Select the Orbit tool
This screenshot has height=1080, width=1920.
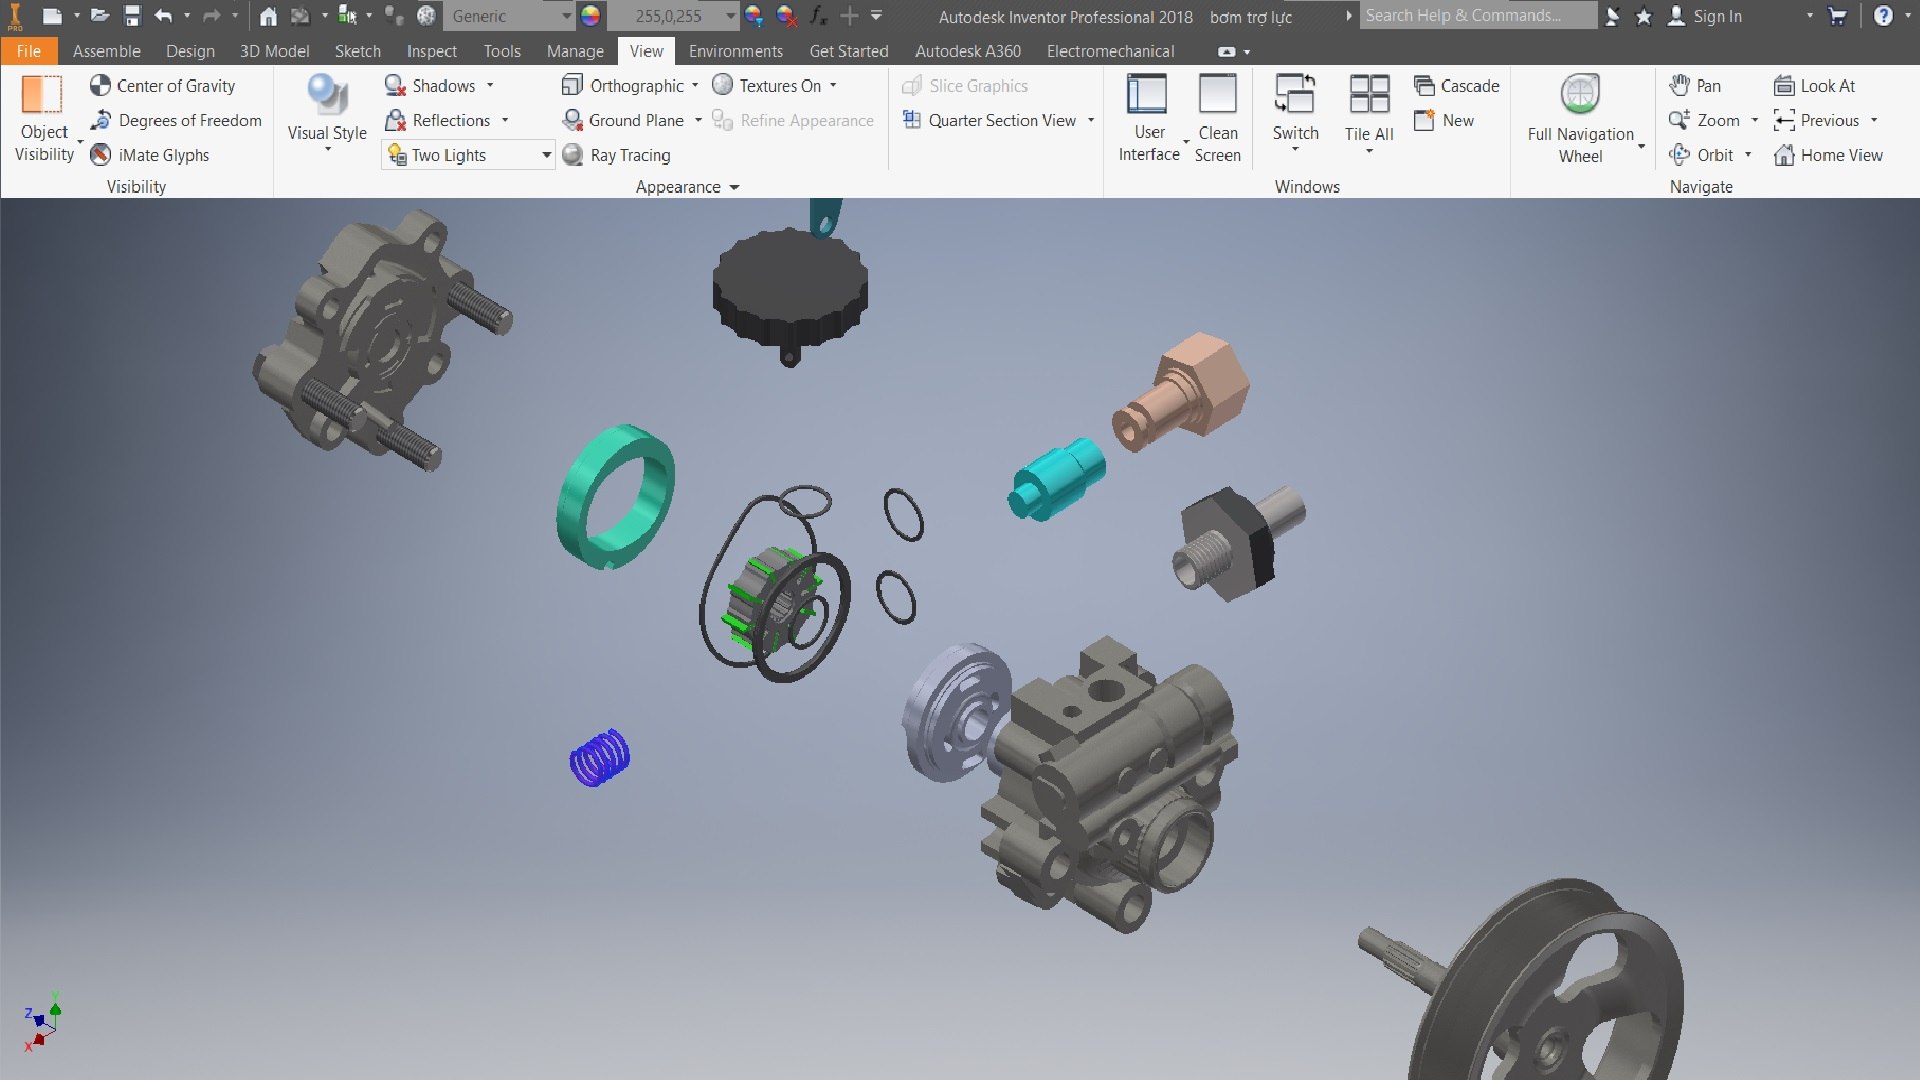point(1702,155)
